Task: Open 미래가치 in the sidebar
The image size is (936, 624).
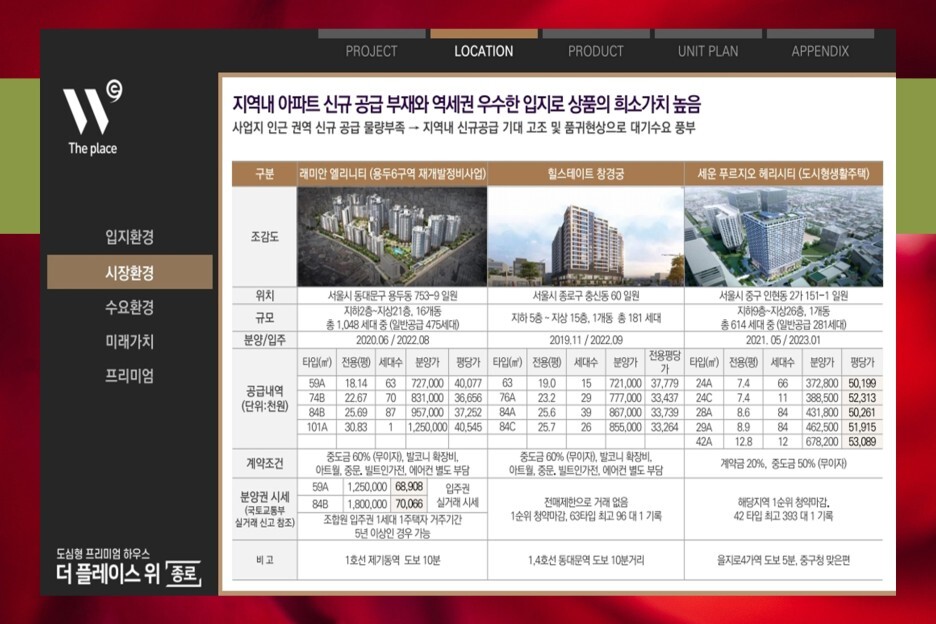Action: point(130,342)
